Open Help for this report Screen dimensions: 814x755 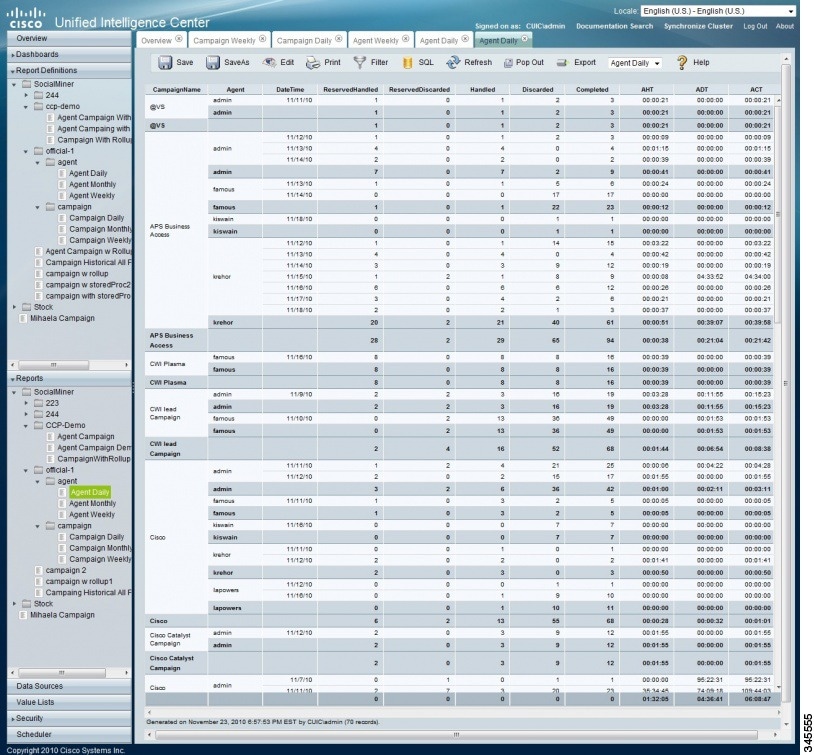(695, 62)
